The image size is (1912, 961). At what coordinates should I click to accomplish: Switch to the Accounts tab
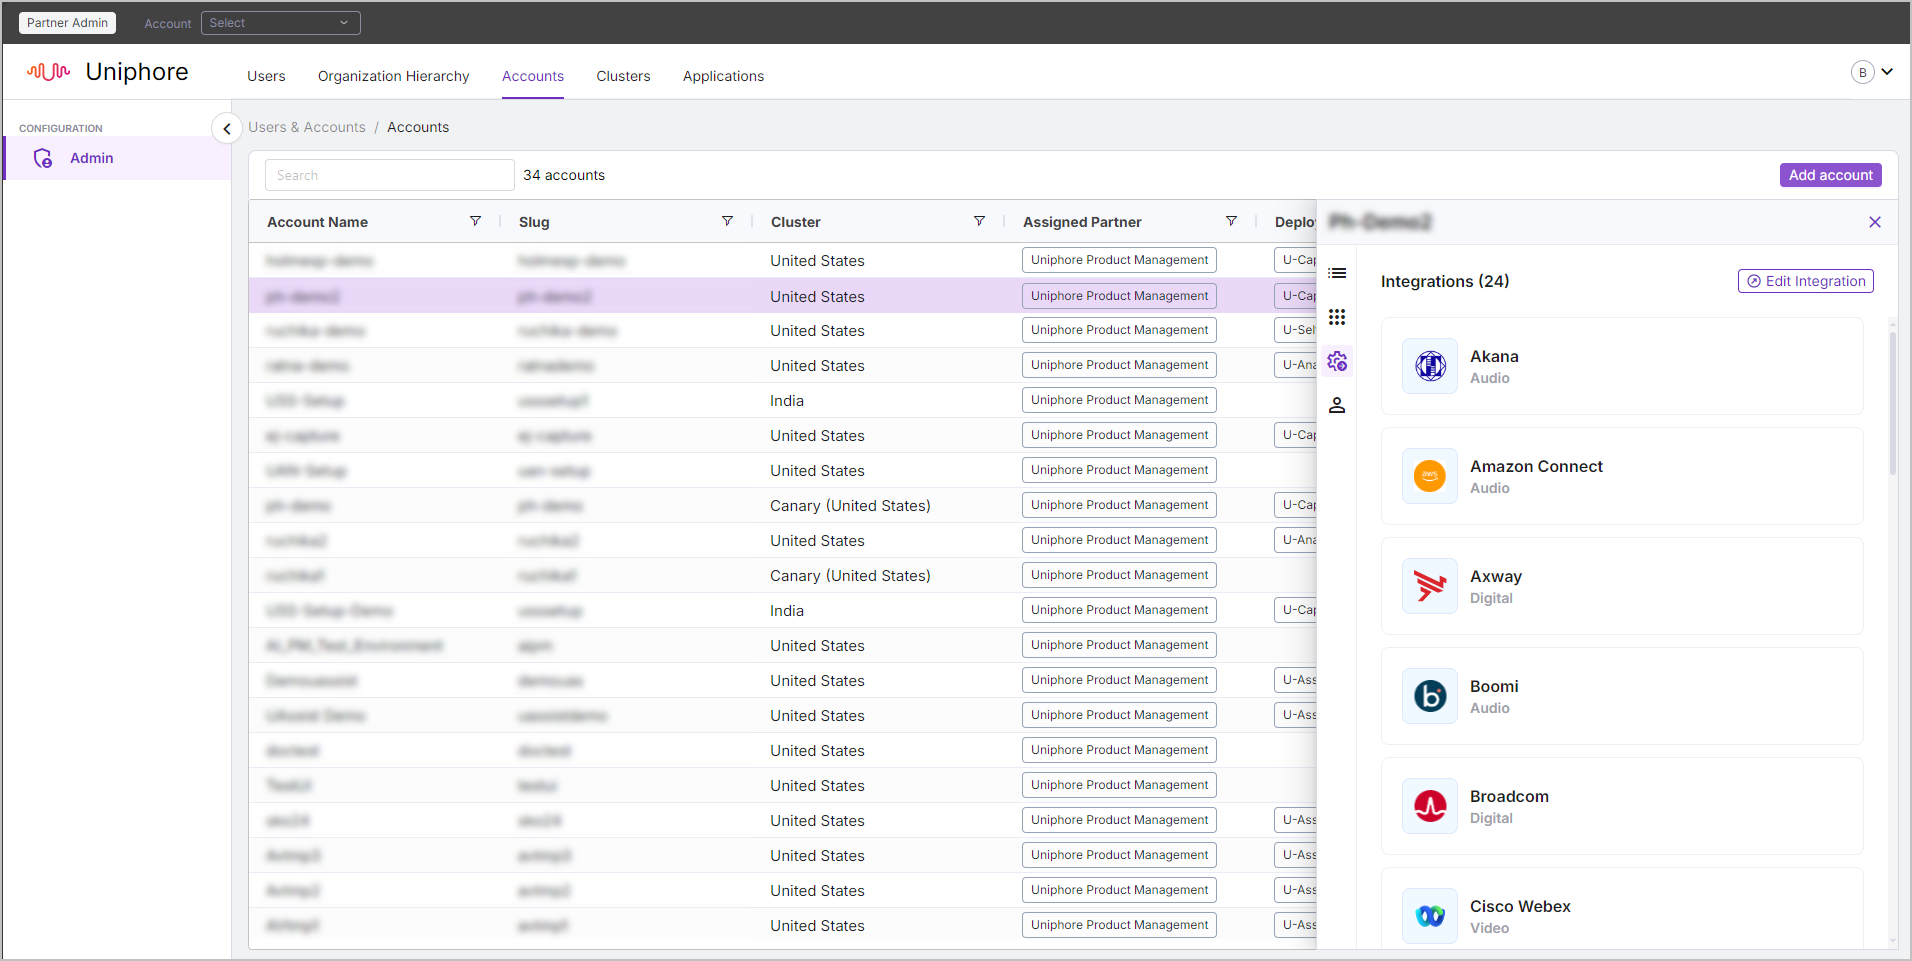pyautogui.click(x=533, y=76)
